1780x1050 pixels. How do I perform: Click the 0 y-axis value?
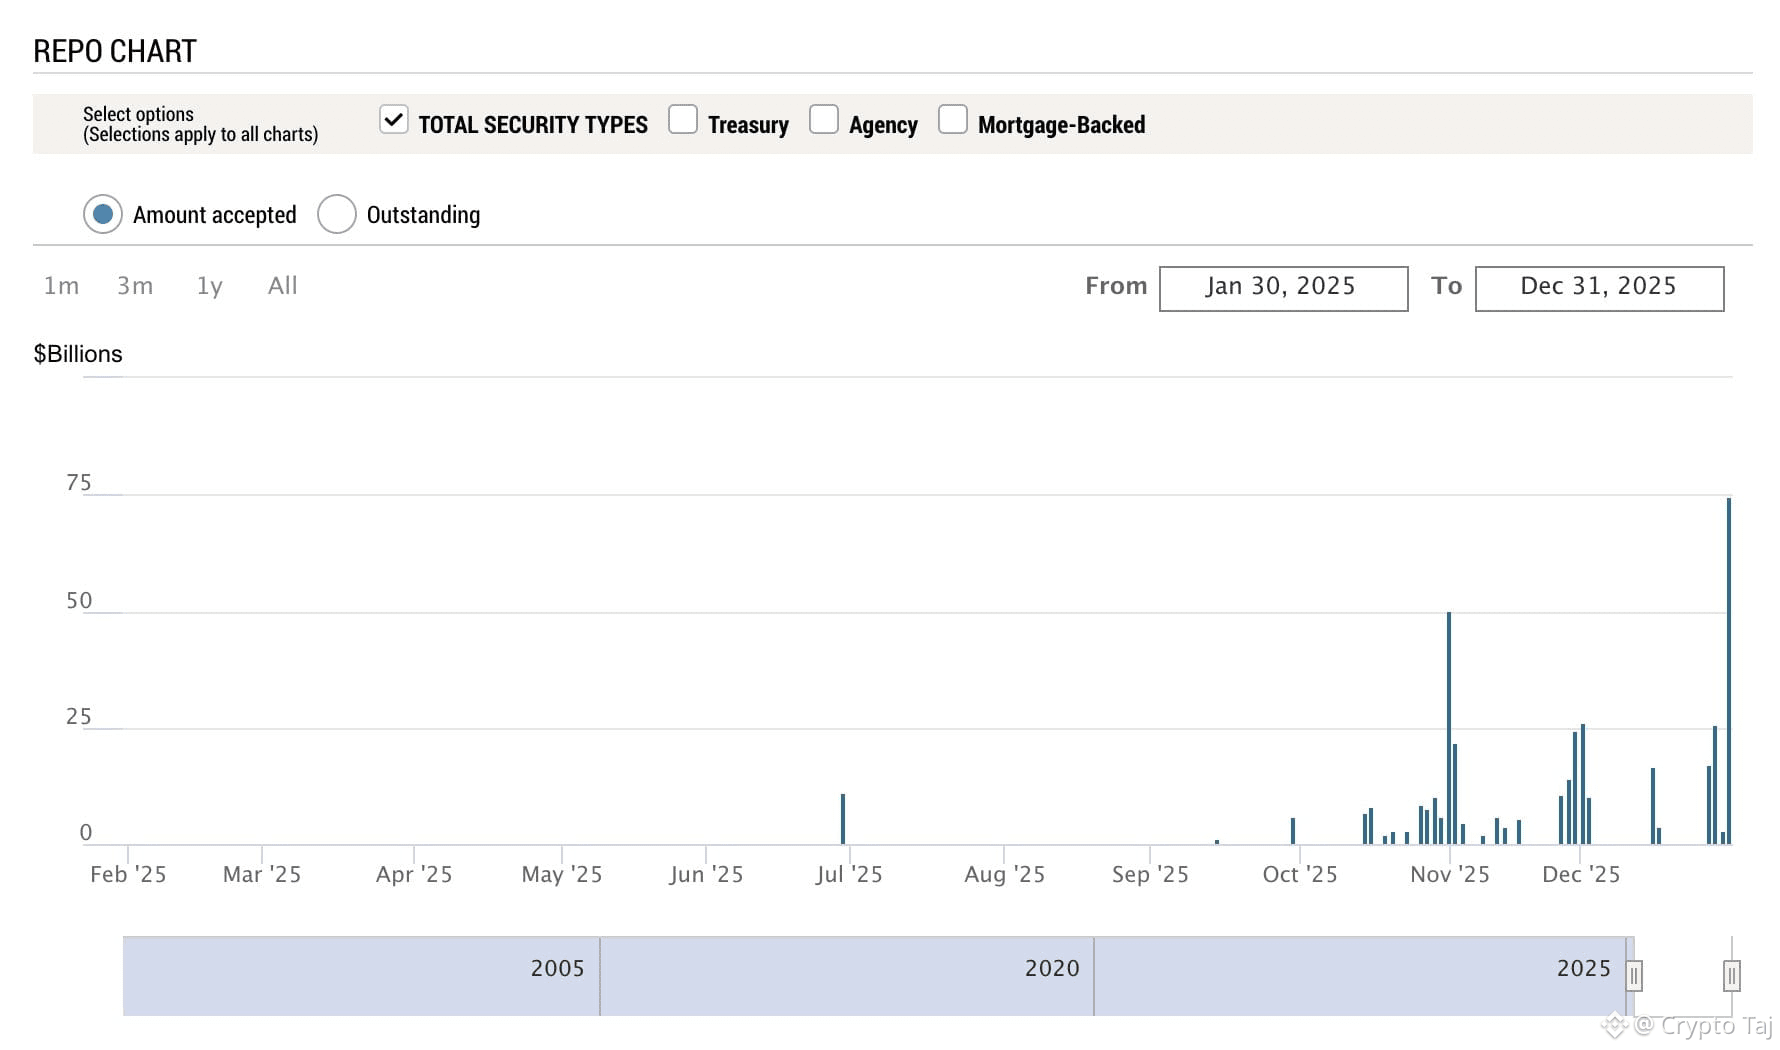pyautogui.click(x=86, y=833)
